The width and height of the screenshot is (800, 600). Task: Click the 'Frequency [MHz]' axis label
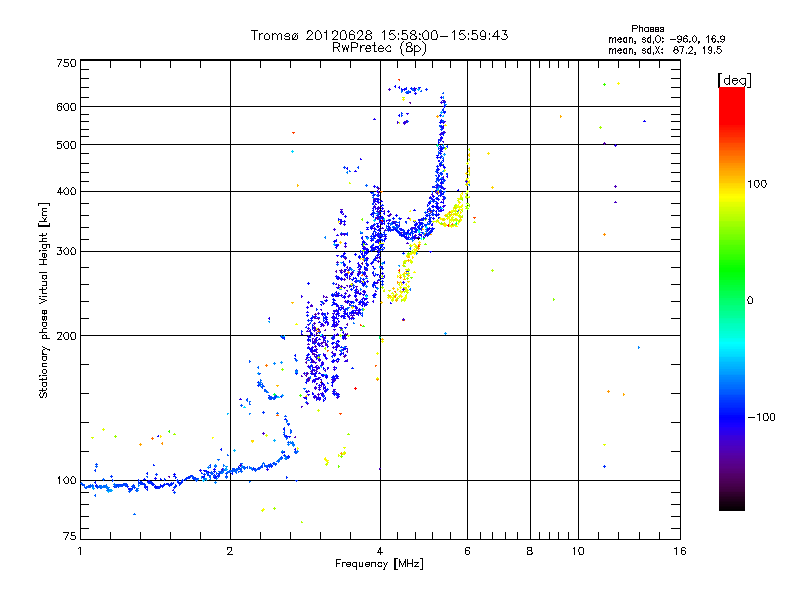pos(379,564)
